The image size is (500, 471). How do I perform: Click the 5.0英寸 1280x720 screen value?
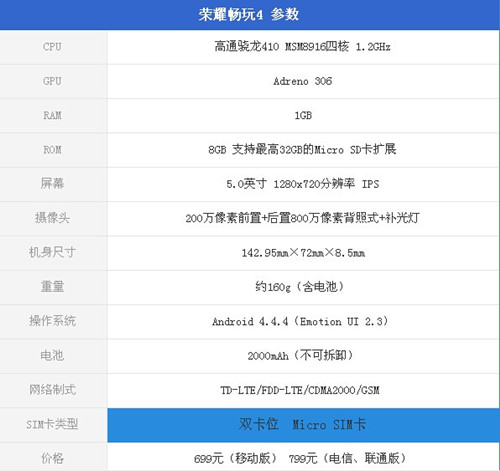pos(303,184)
